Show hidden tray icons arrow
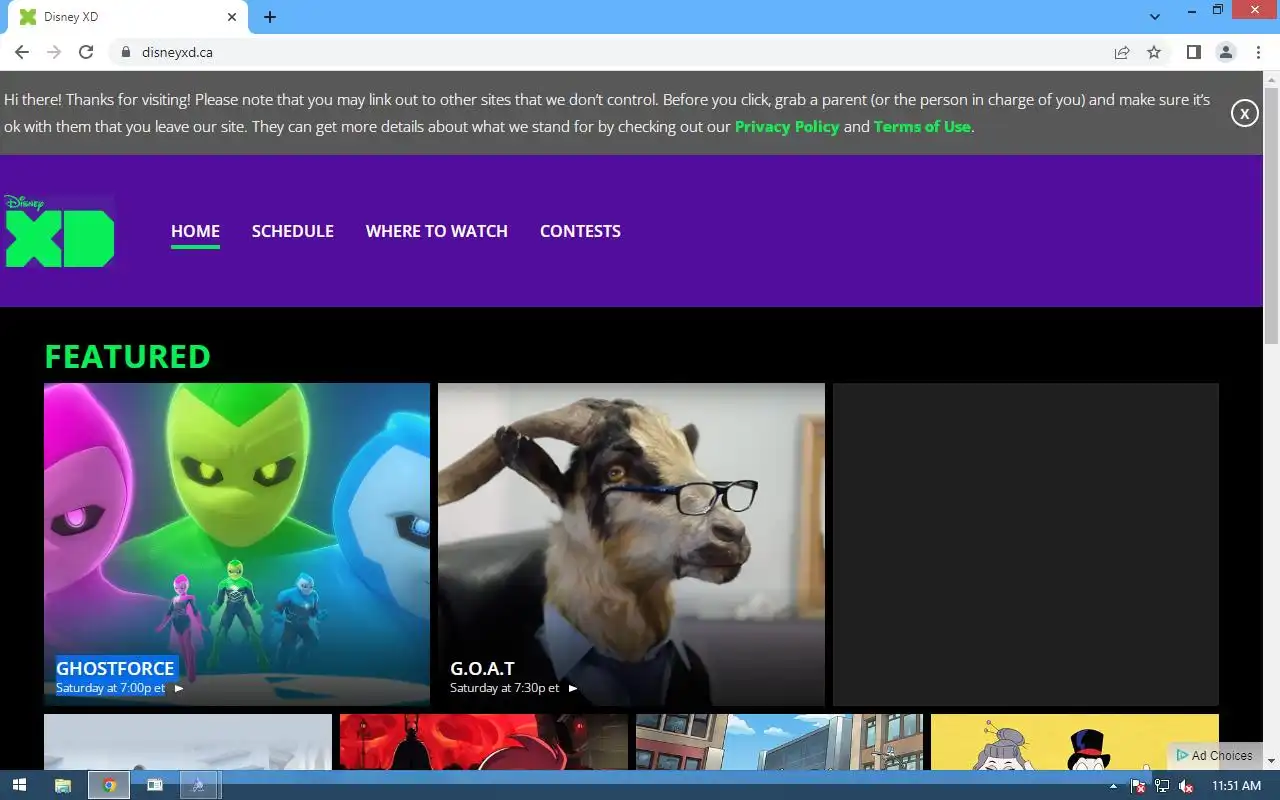This screenshot has height=800, width=1280. click(x=1113, y=786)
